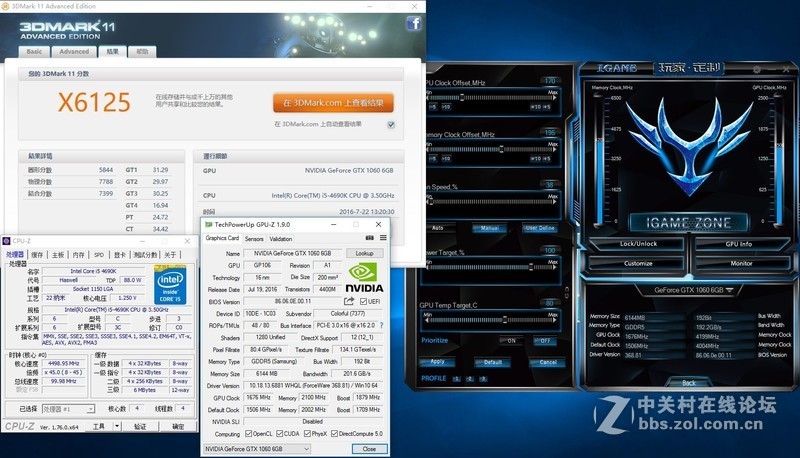Click Apply in iGame panel

(x=437, y=362)
